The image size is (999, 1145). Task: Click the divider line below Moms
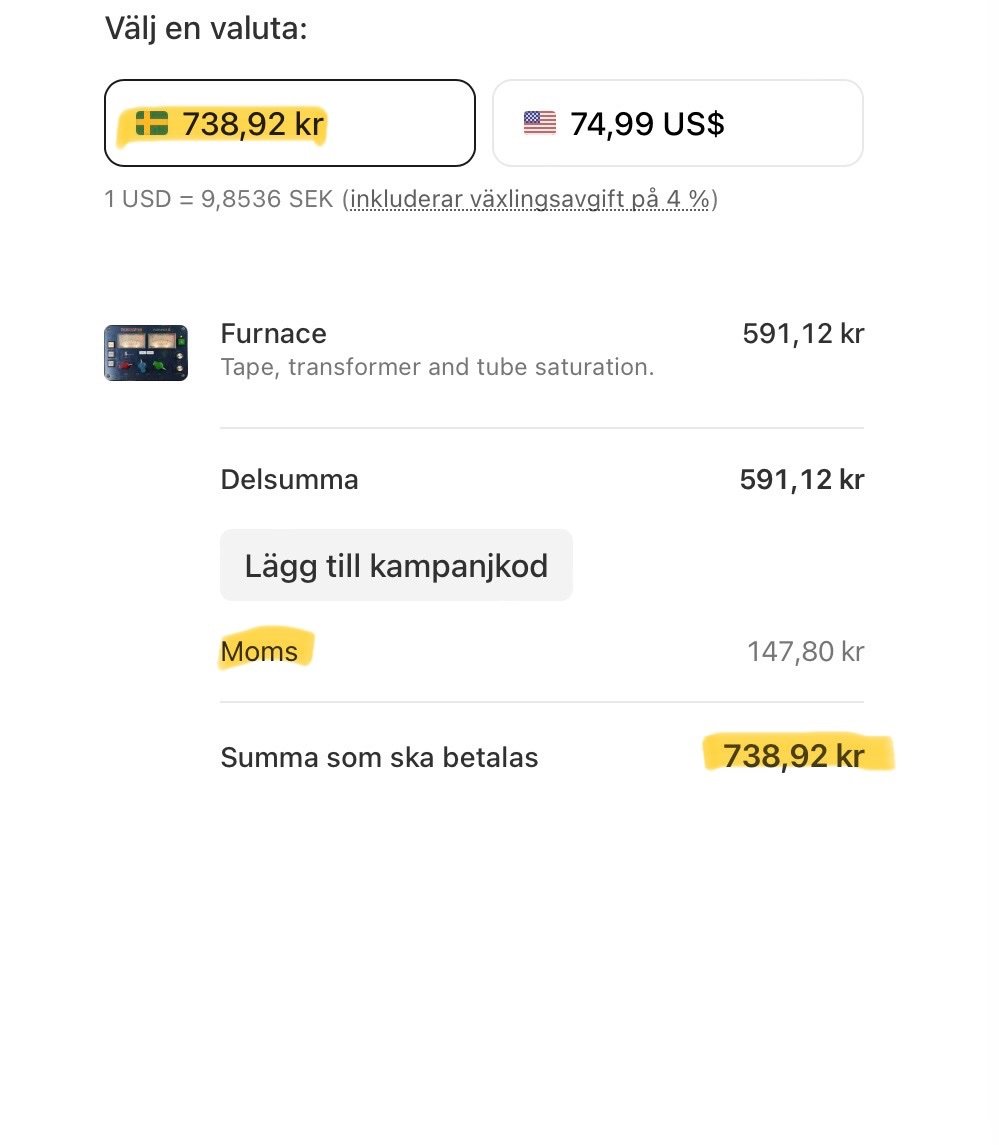point(541,702)
